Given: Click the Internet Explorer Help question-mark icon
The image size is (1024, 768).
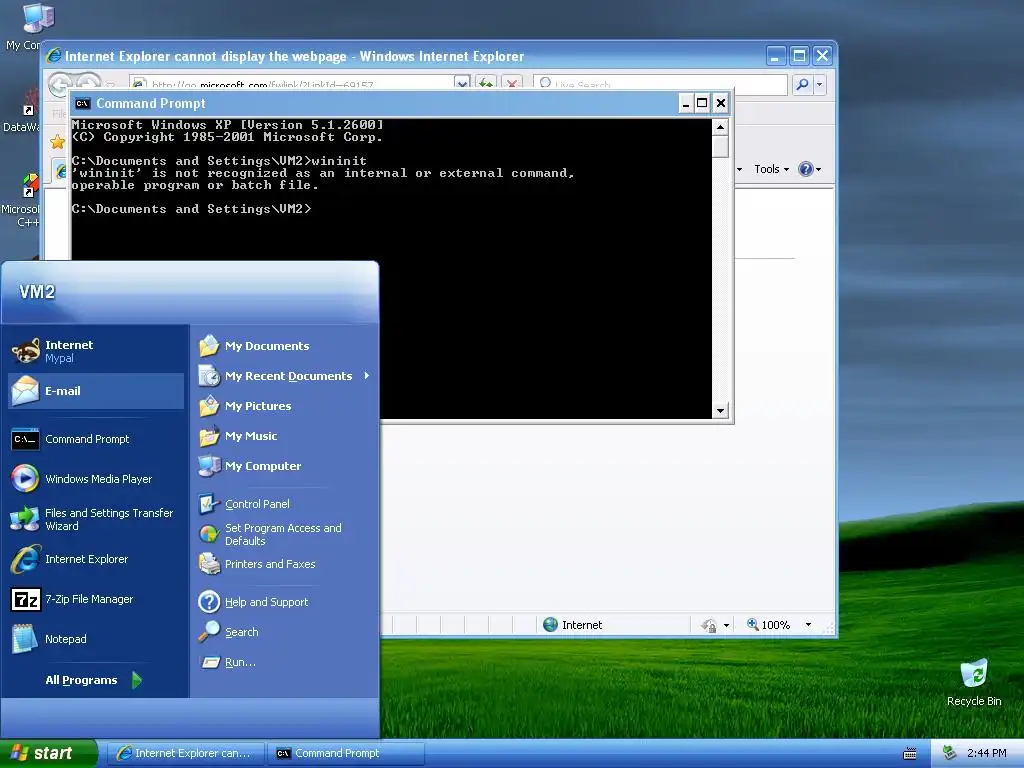Looking at the screenshot, I should [806, 169].
